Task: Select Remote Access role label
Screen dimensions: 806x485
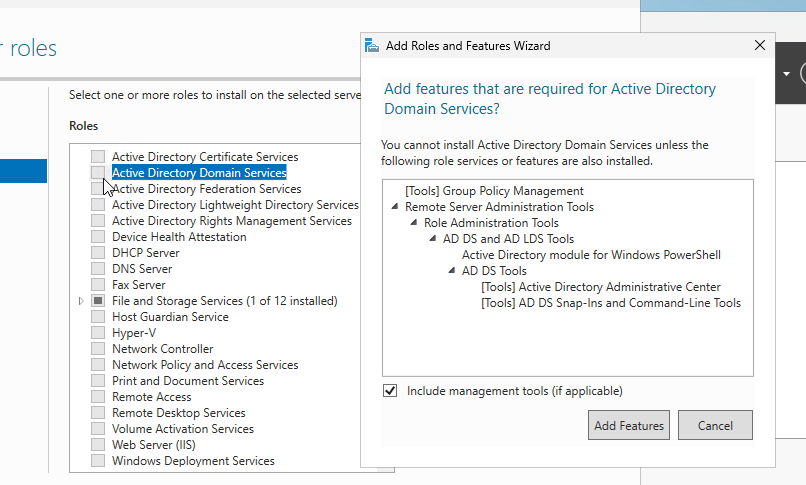Action: coord(152,397)
